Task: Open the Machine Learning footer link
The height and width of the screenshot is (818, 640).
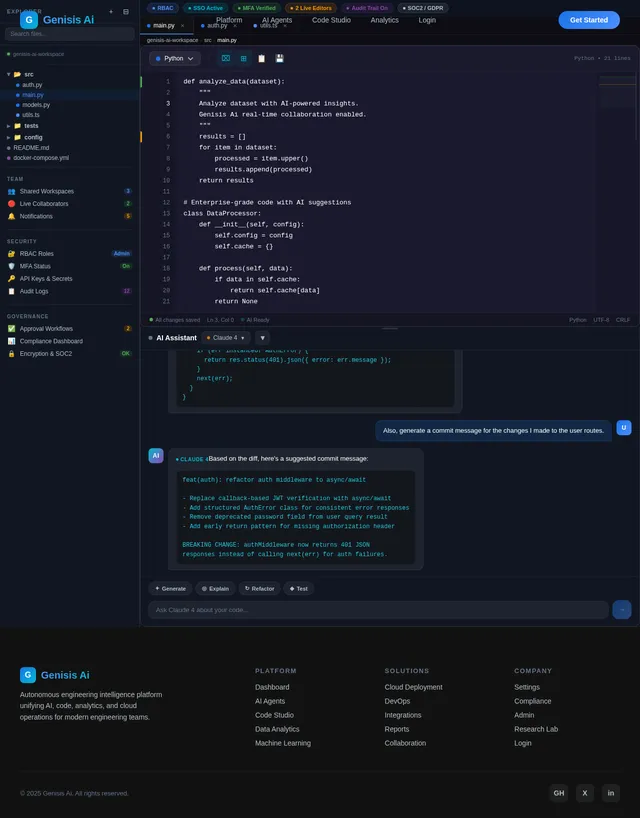Action: click(x=283, y=743)
